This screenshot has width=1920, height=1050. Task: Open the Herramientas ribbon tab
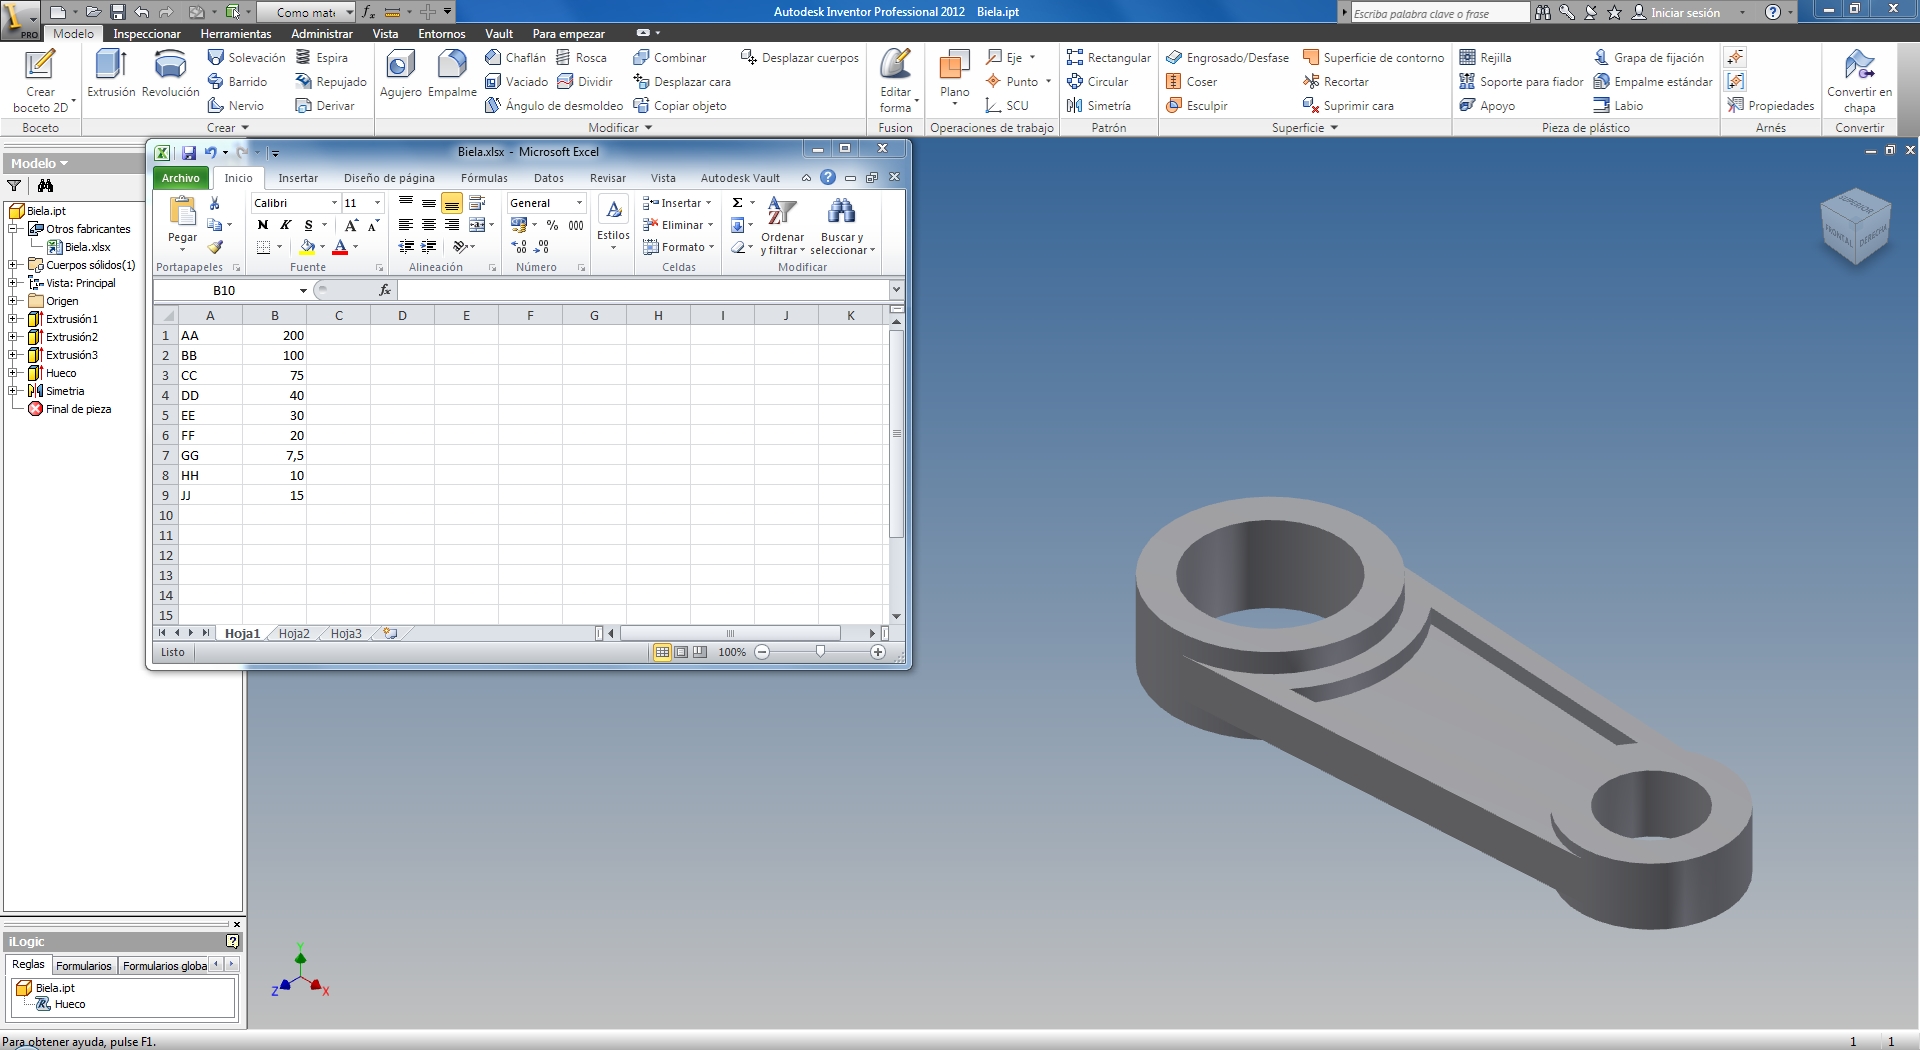coord(236,34)
